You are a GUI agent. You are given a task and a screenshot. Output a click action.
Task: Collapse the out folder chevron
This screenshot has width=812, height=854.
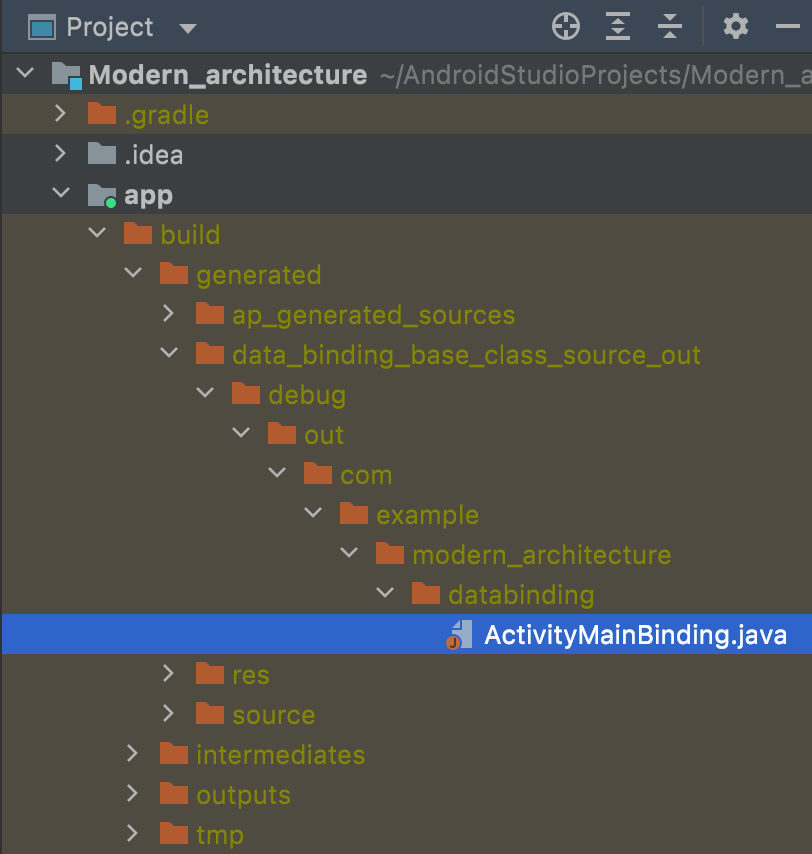(x=241, y=432)
